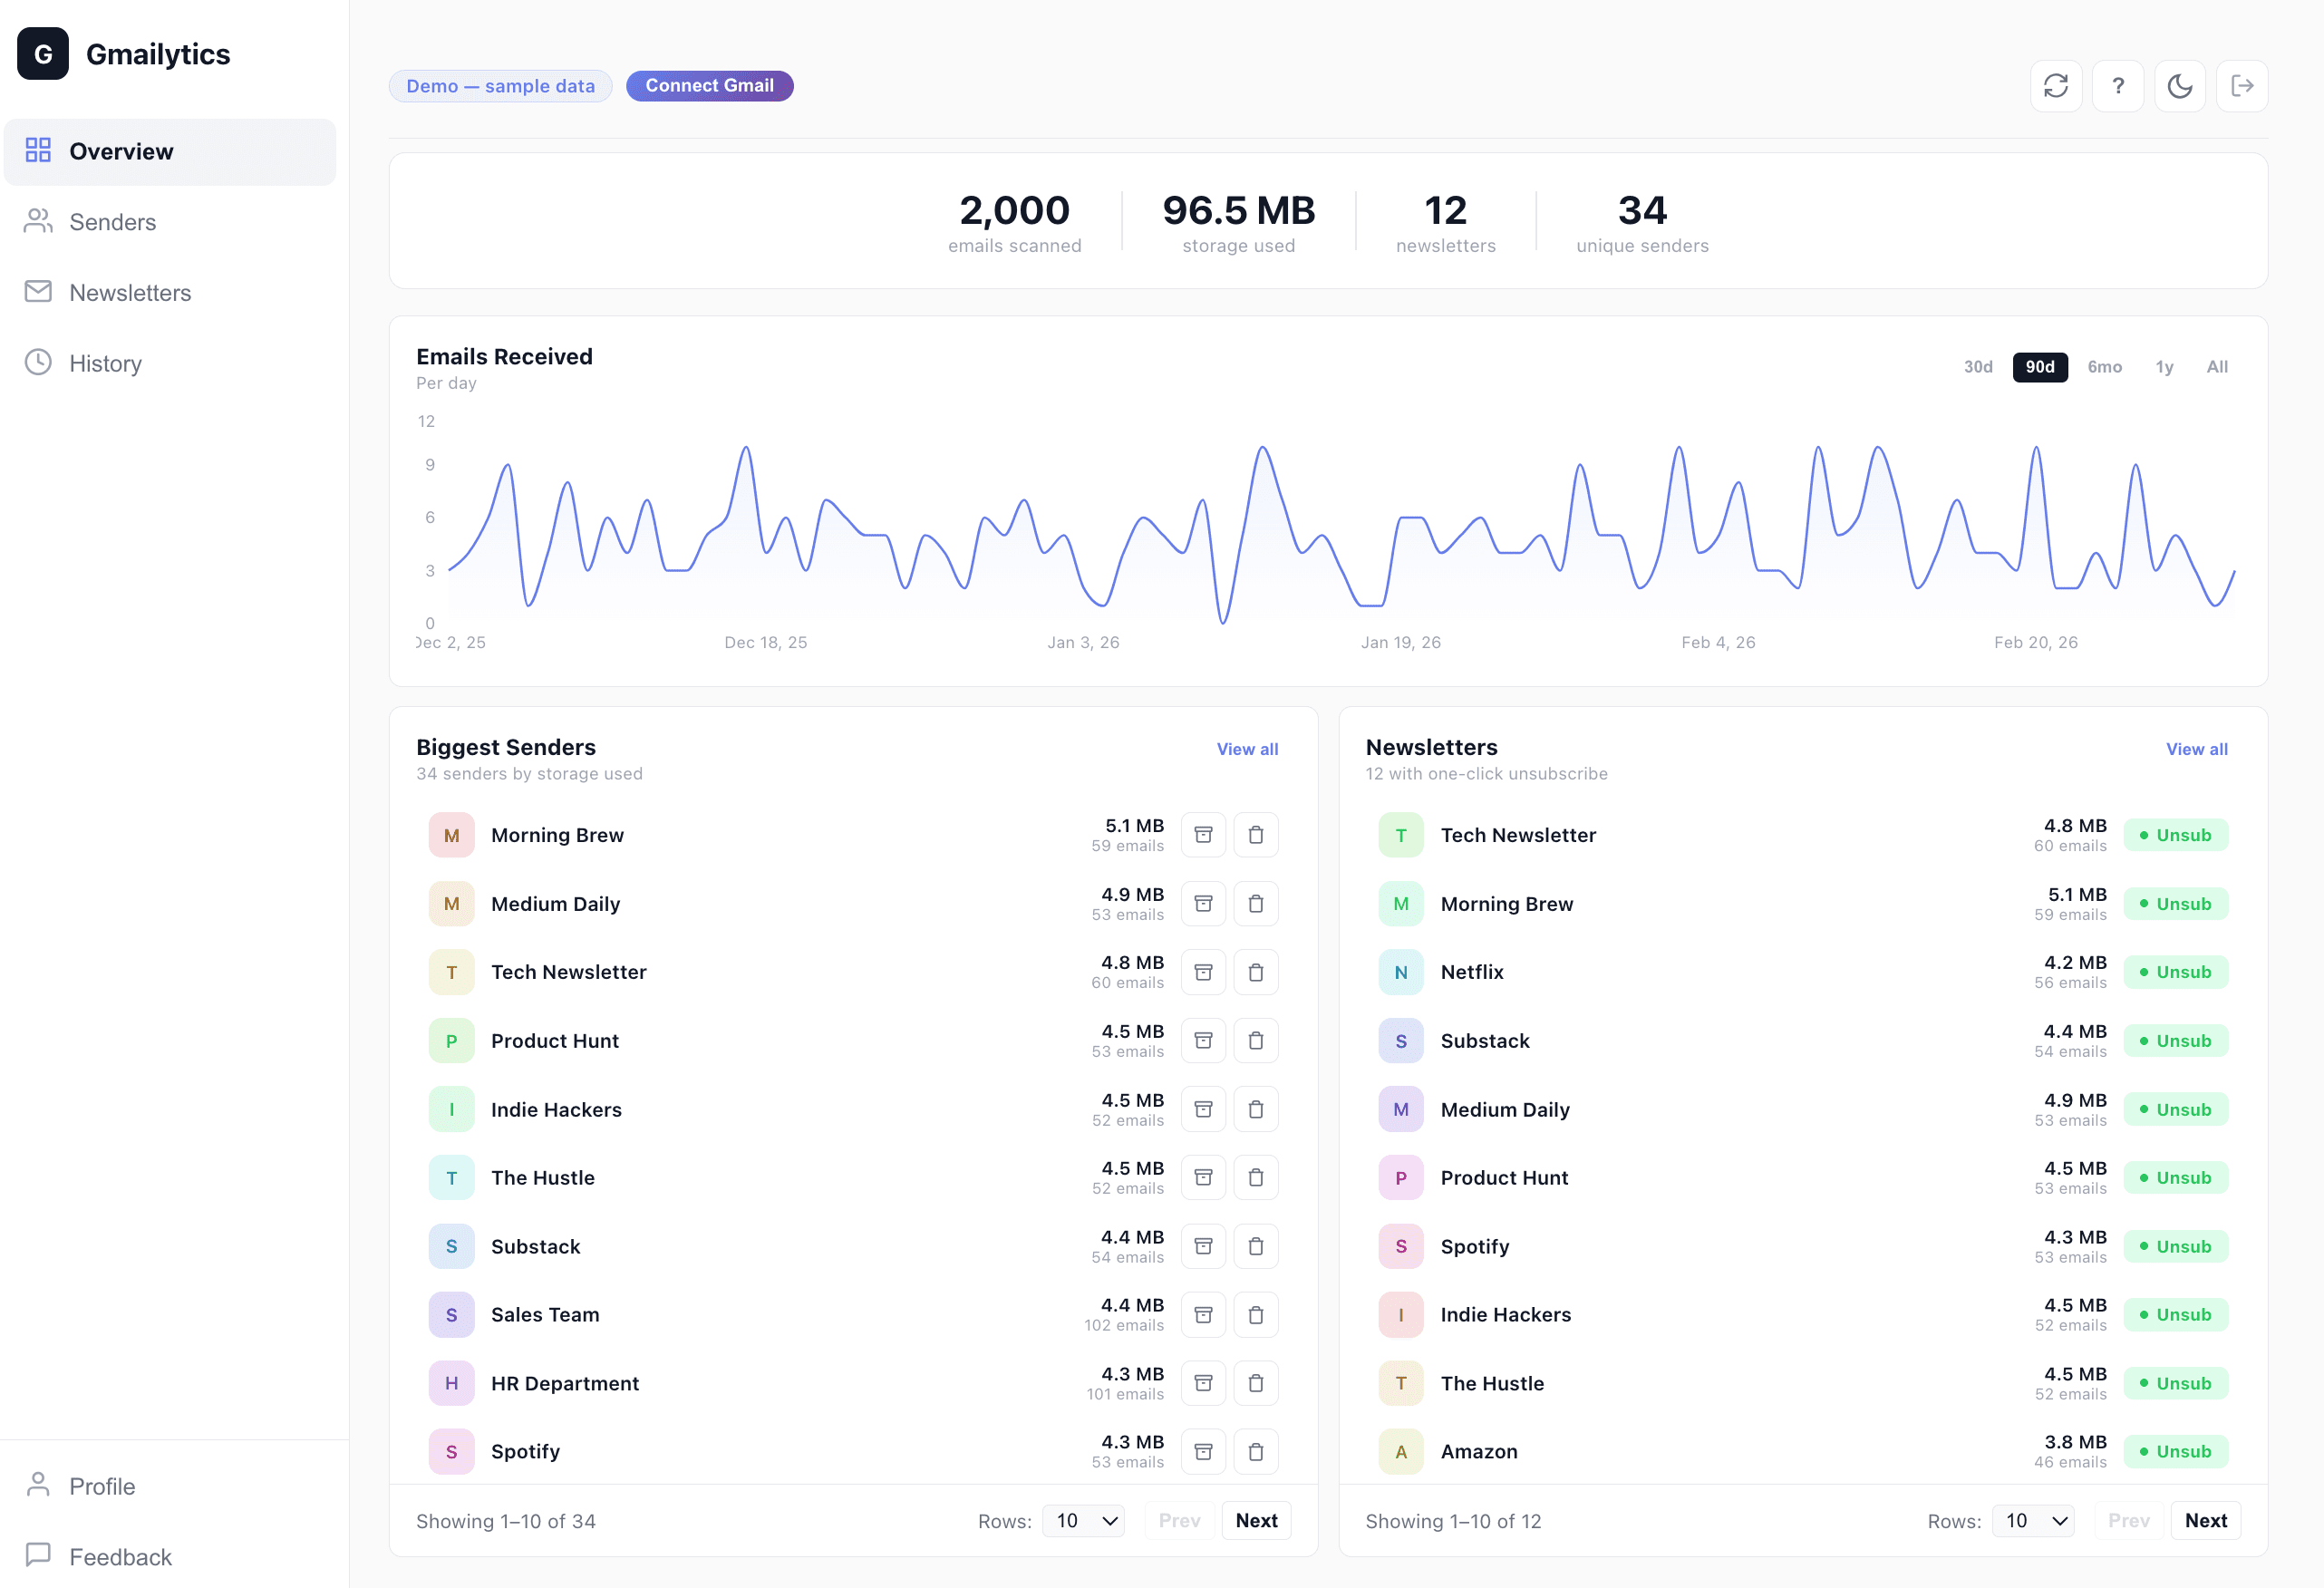Delete Spotify emails via its trash icon
Screen dimensions: 2324x1588
coord(1257,1451)
